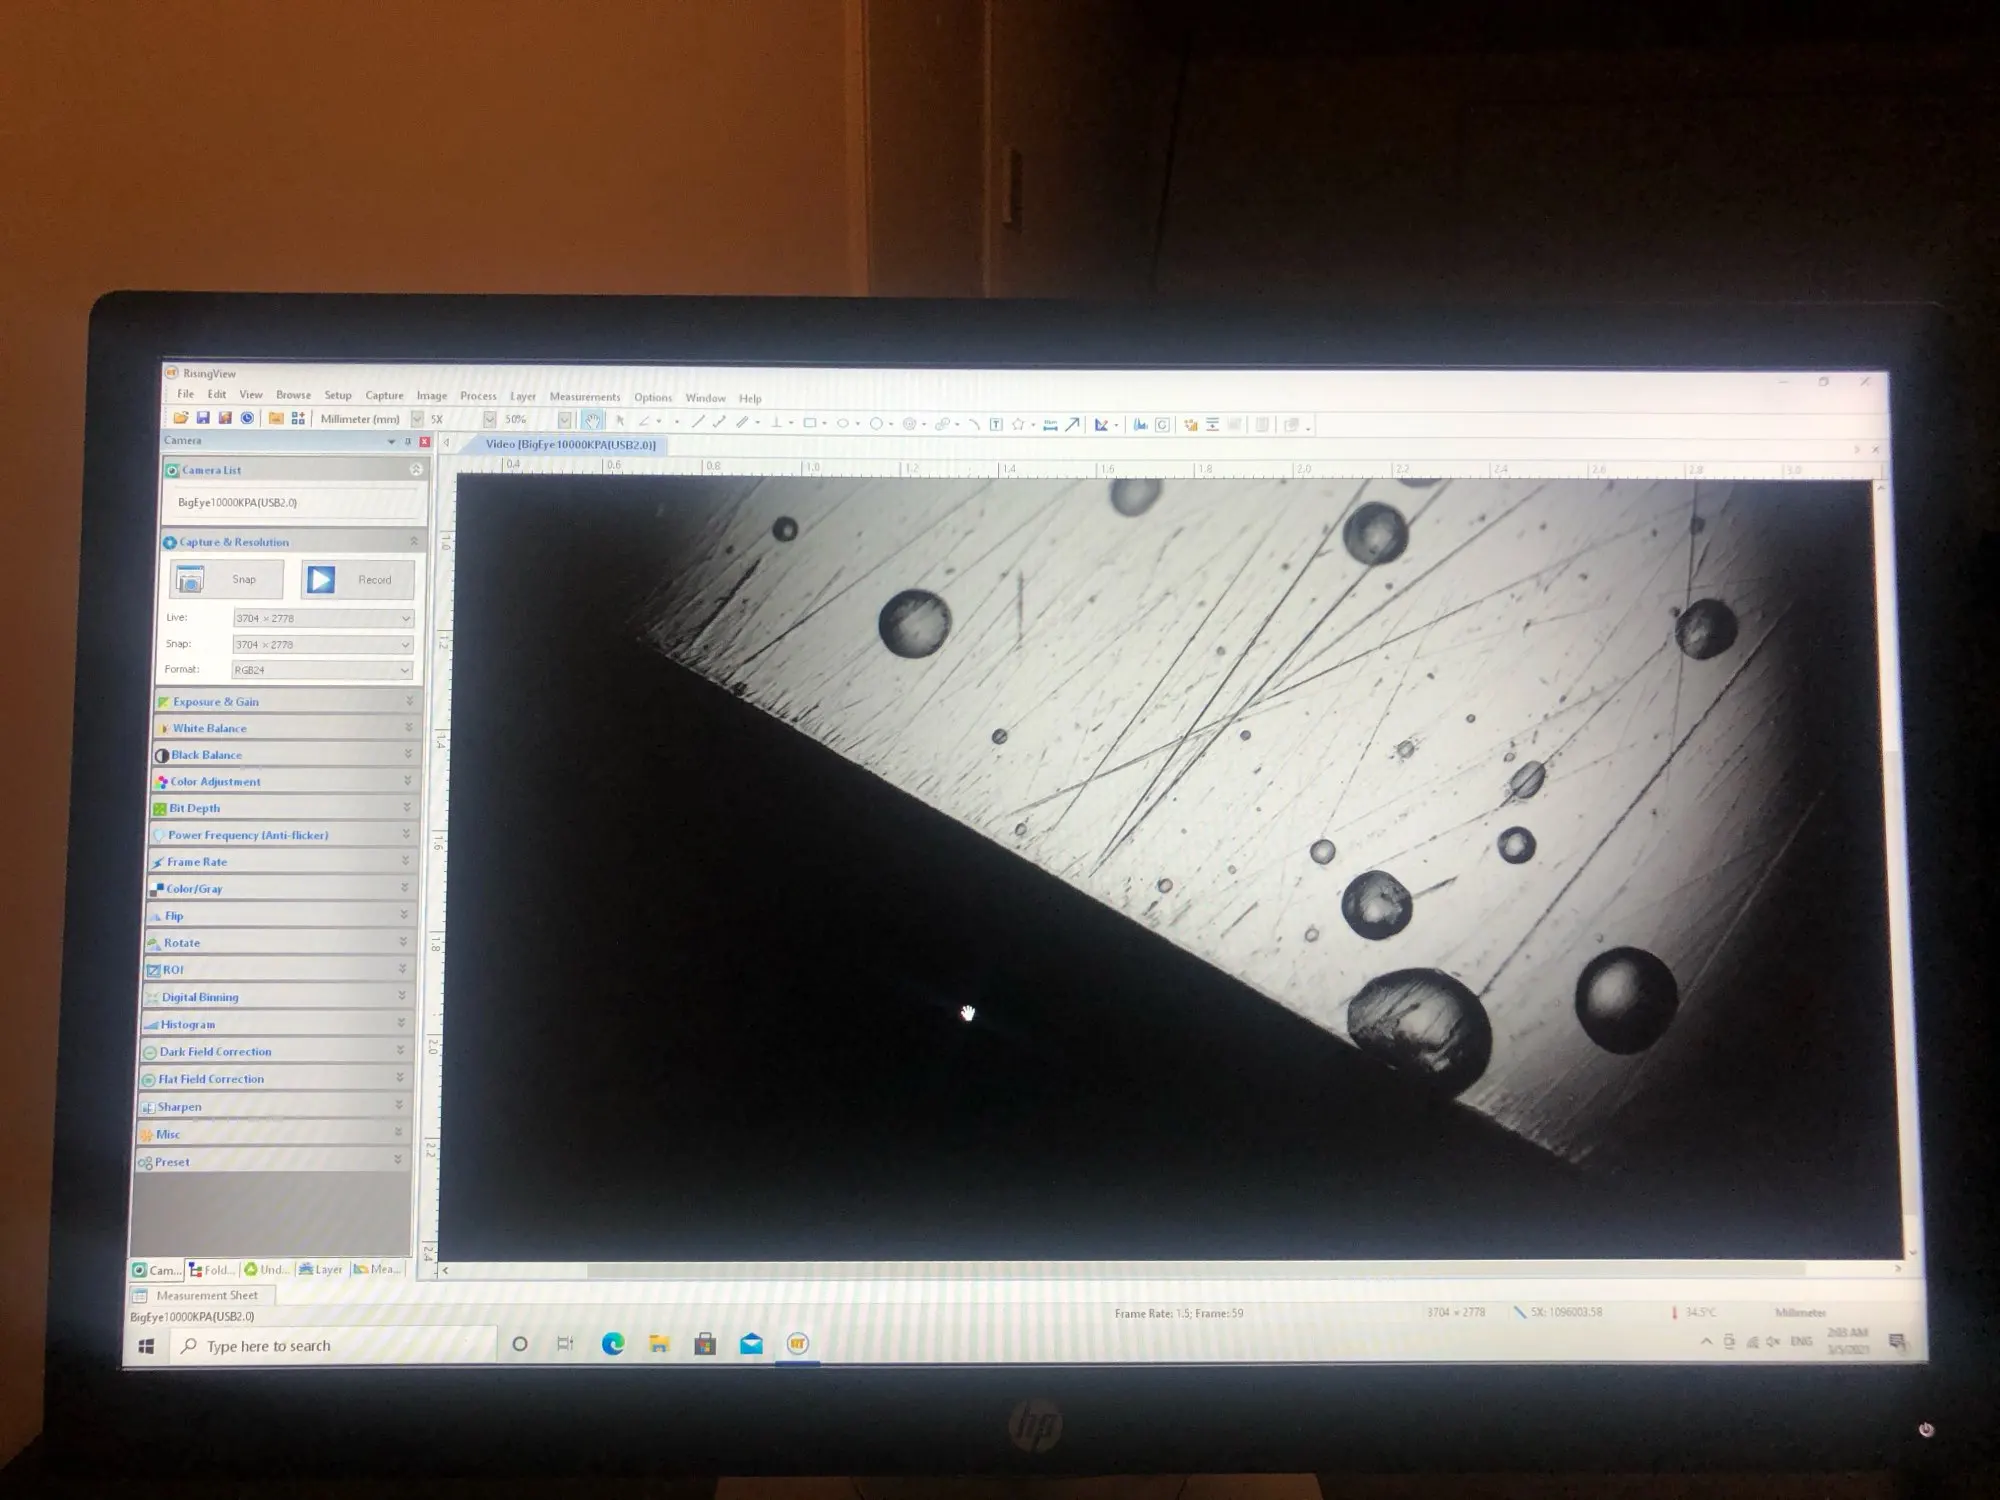The height and width of the screenshot is (1500, 2000).
Task: Open the Process menu
Action: [478, 396]
